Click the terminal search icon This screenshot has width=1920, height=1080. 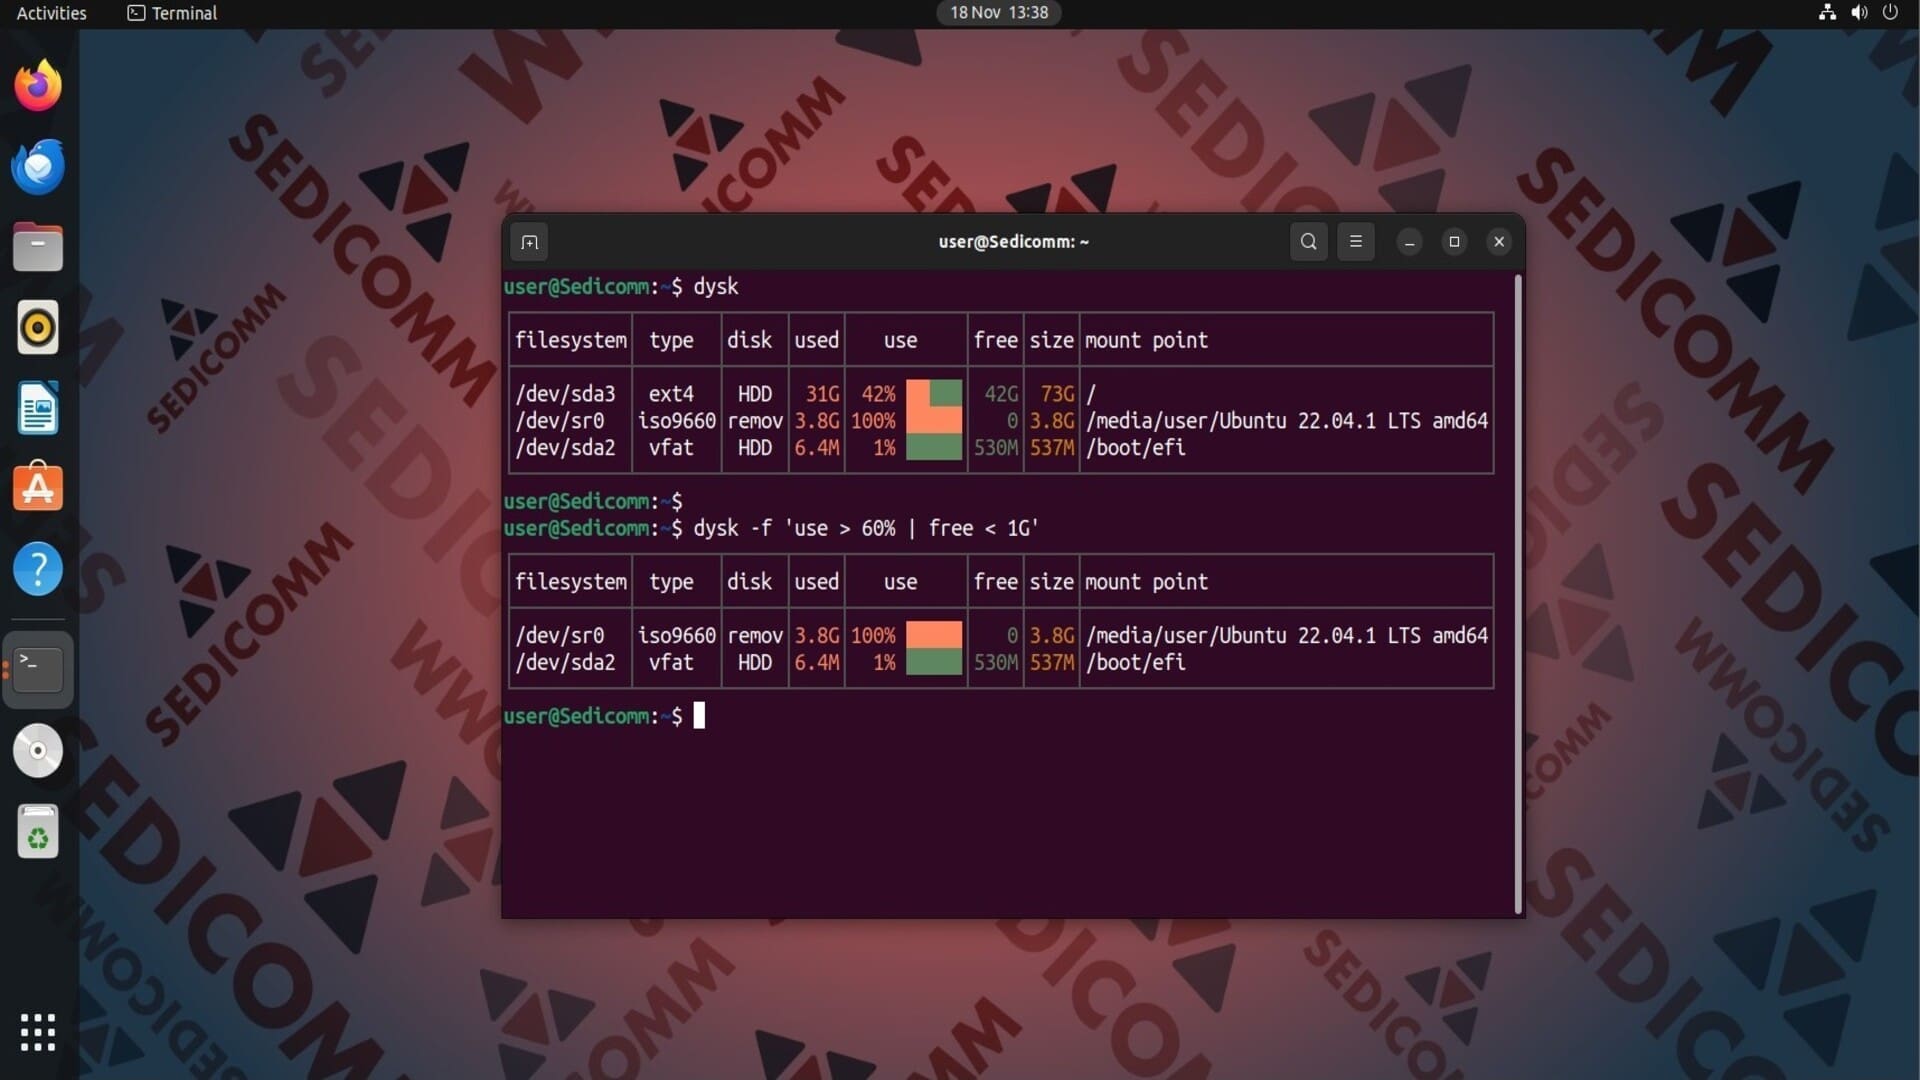pos(1308,242)
